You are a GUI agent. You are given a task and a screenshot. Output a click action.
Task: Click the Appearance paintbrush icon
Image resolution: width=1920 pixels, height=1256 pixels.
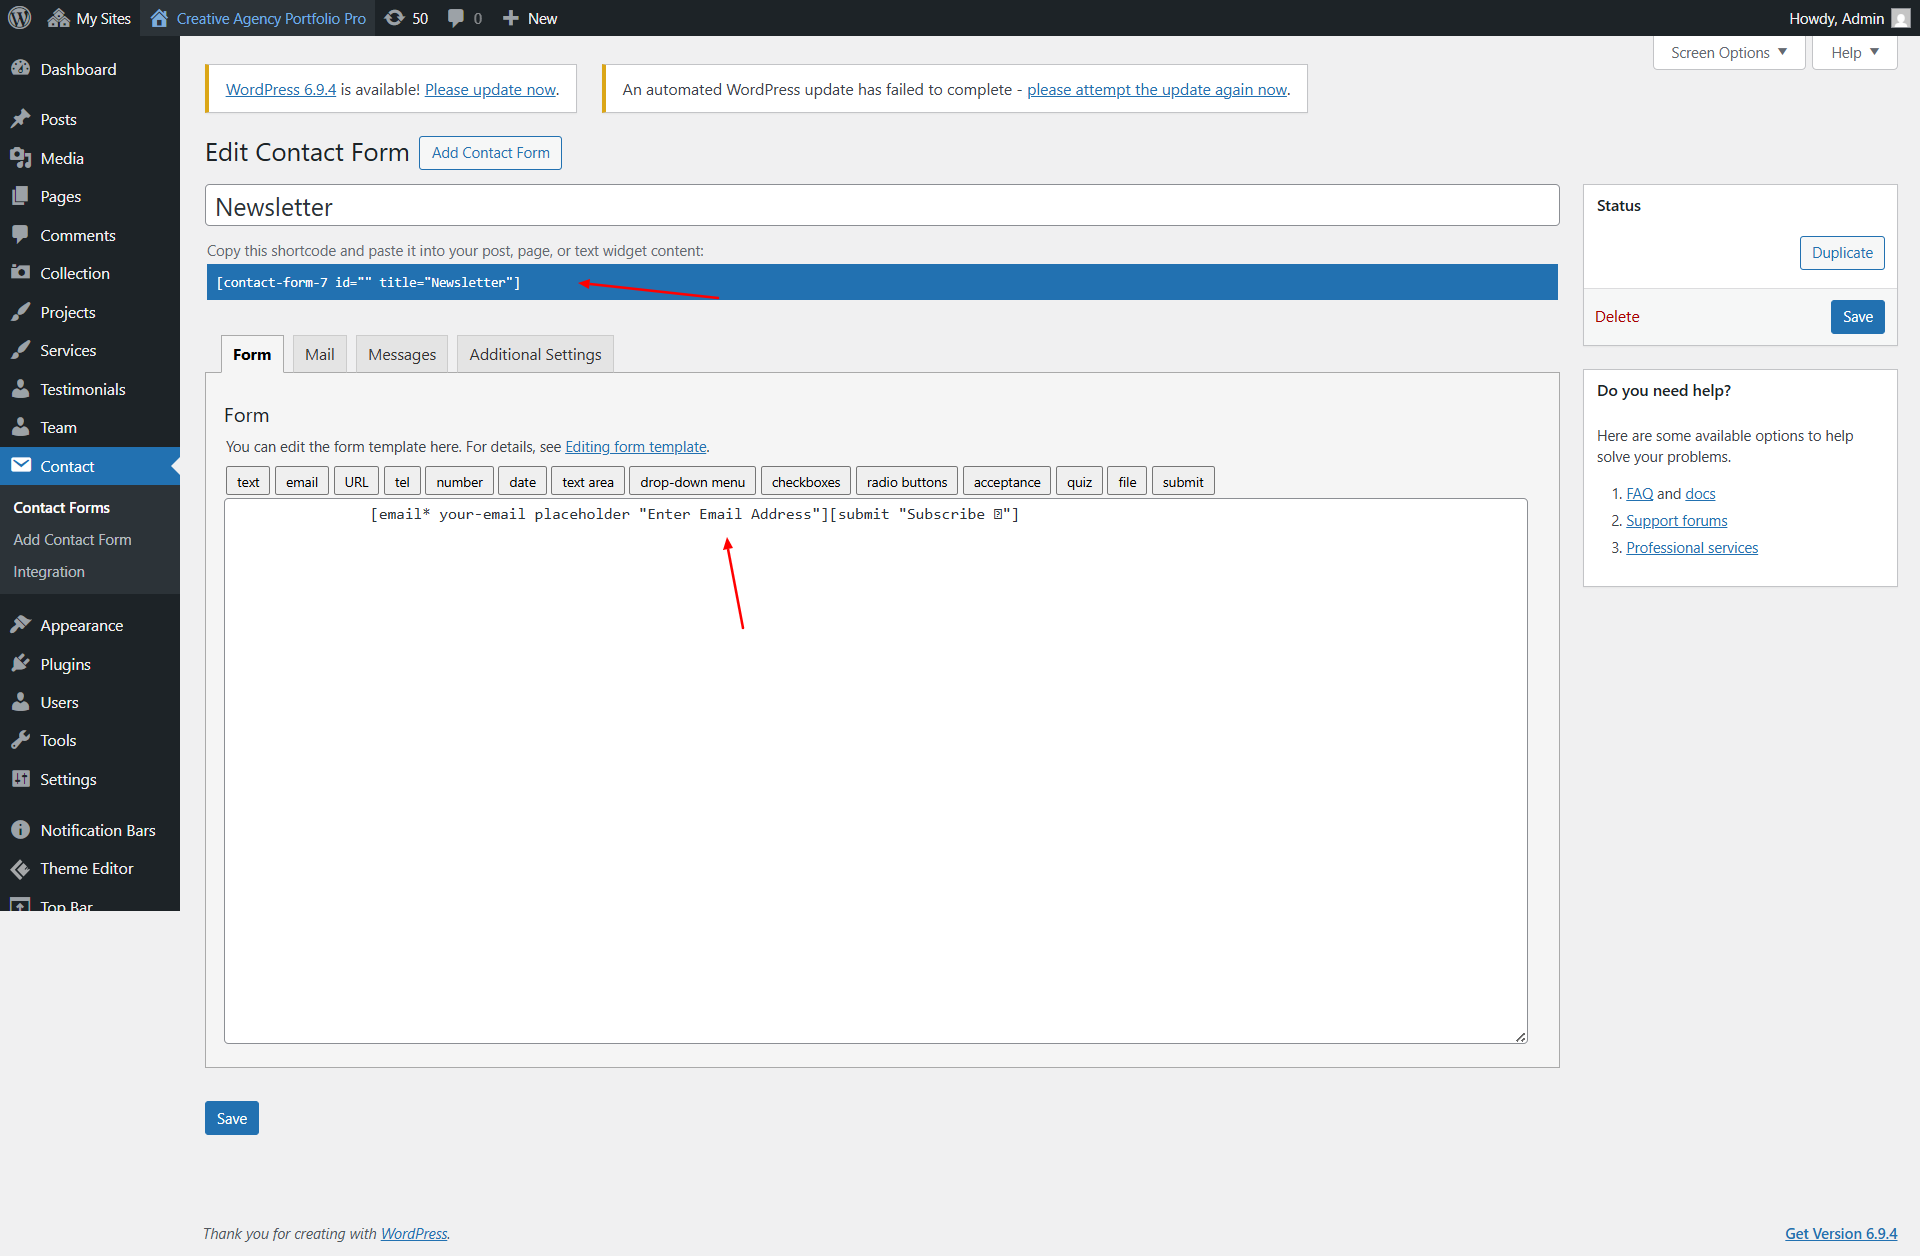click(x=20, y=625)
